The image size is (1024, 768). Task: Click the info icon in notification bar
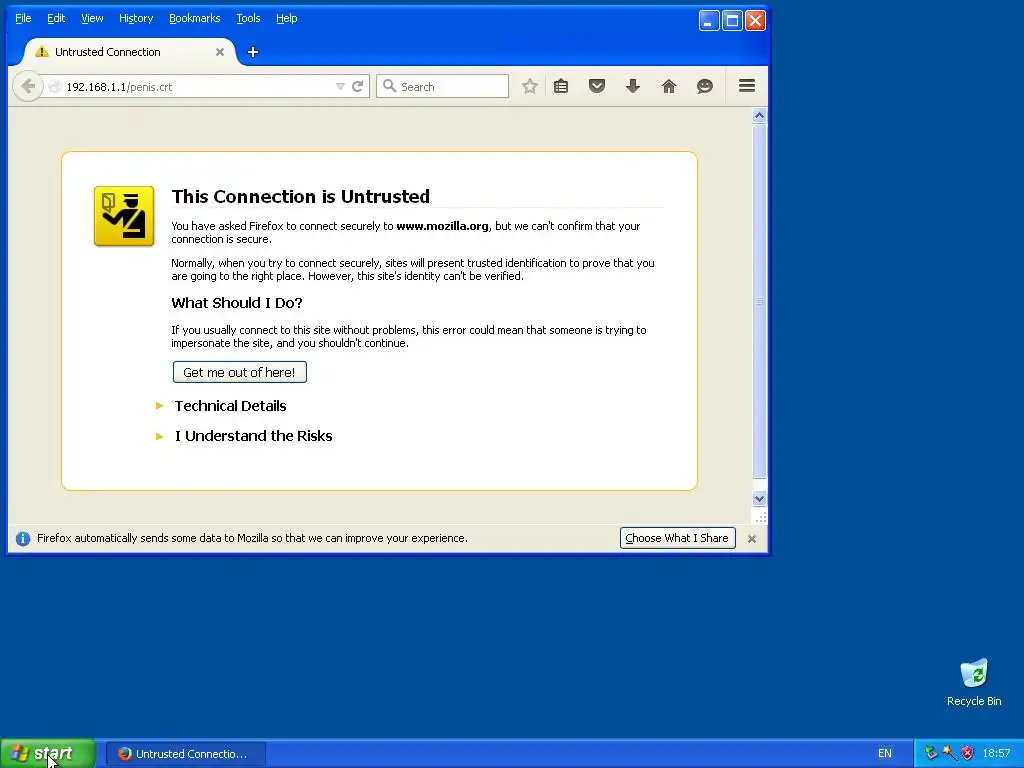[x=23, y=539]
